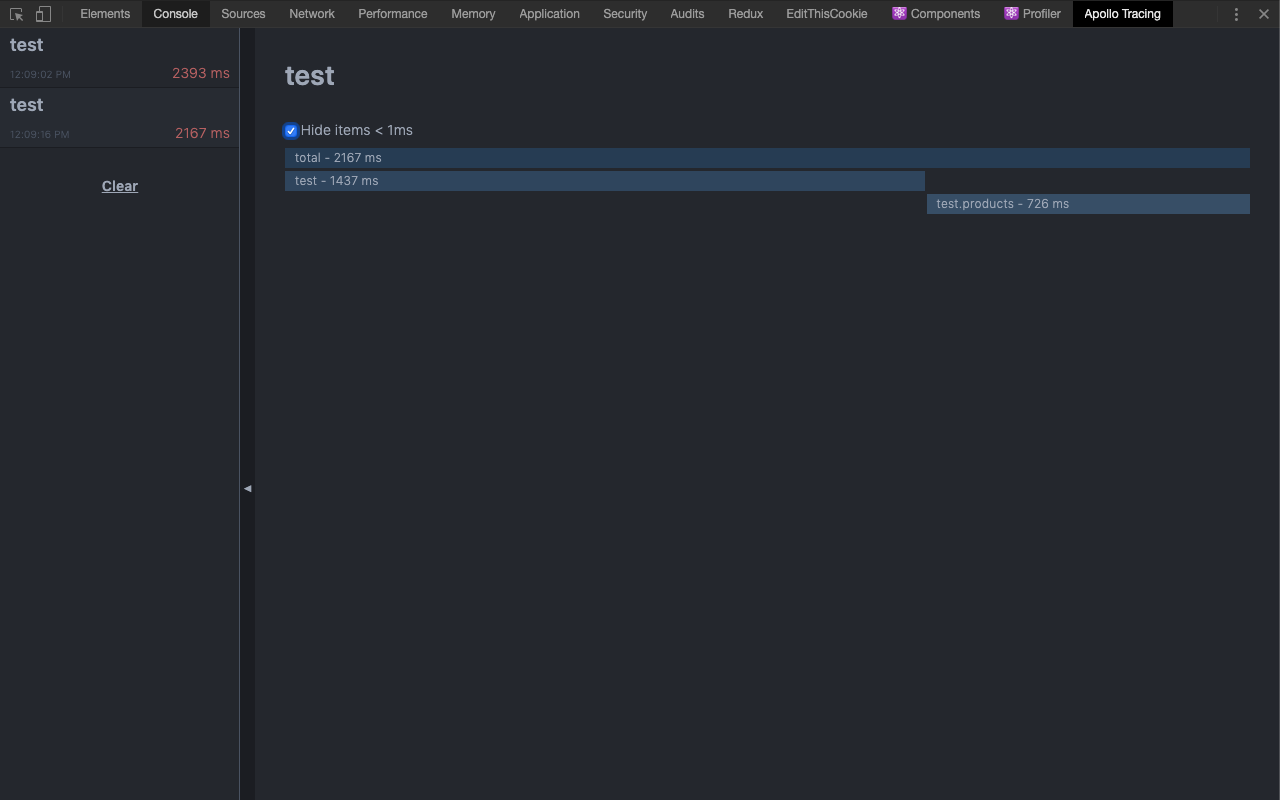Open the Audits tab
The image size is (1280, 800).
click(x=687, y=14)
